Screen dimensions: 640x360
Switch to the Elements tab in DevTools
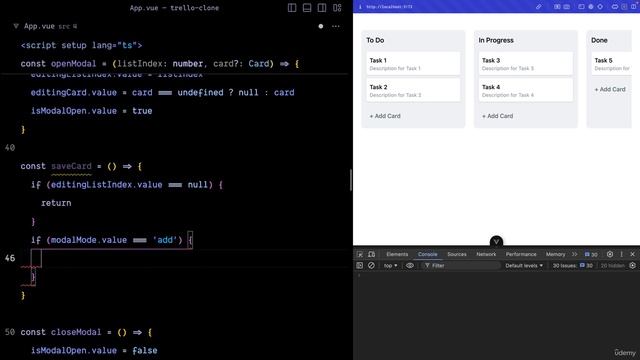397,254
